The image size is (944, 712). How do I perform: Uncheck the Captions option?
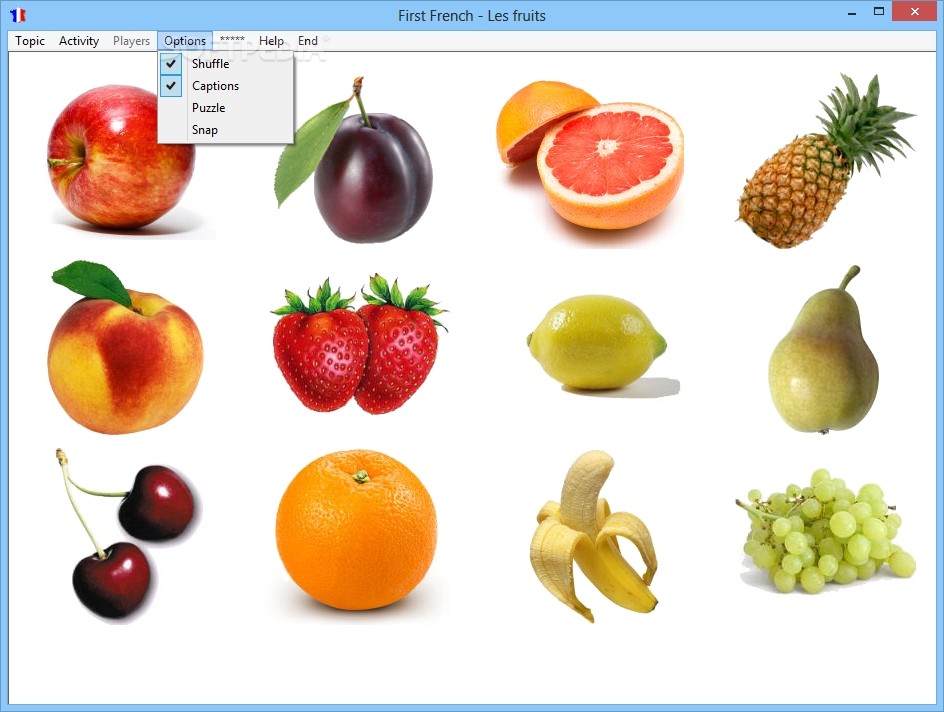click(226, 85)
